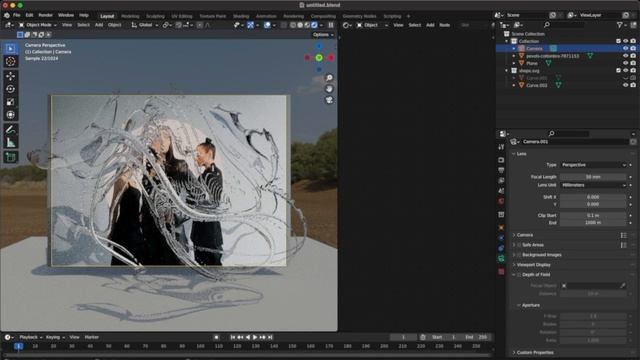640x360 pixels.
Task: Click the Shift X value field
Action: coord(593,197)
